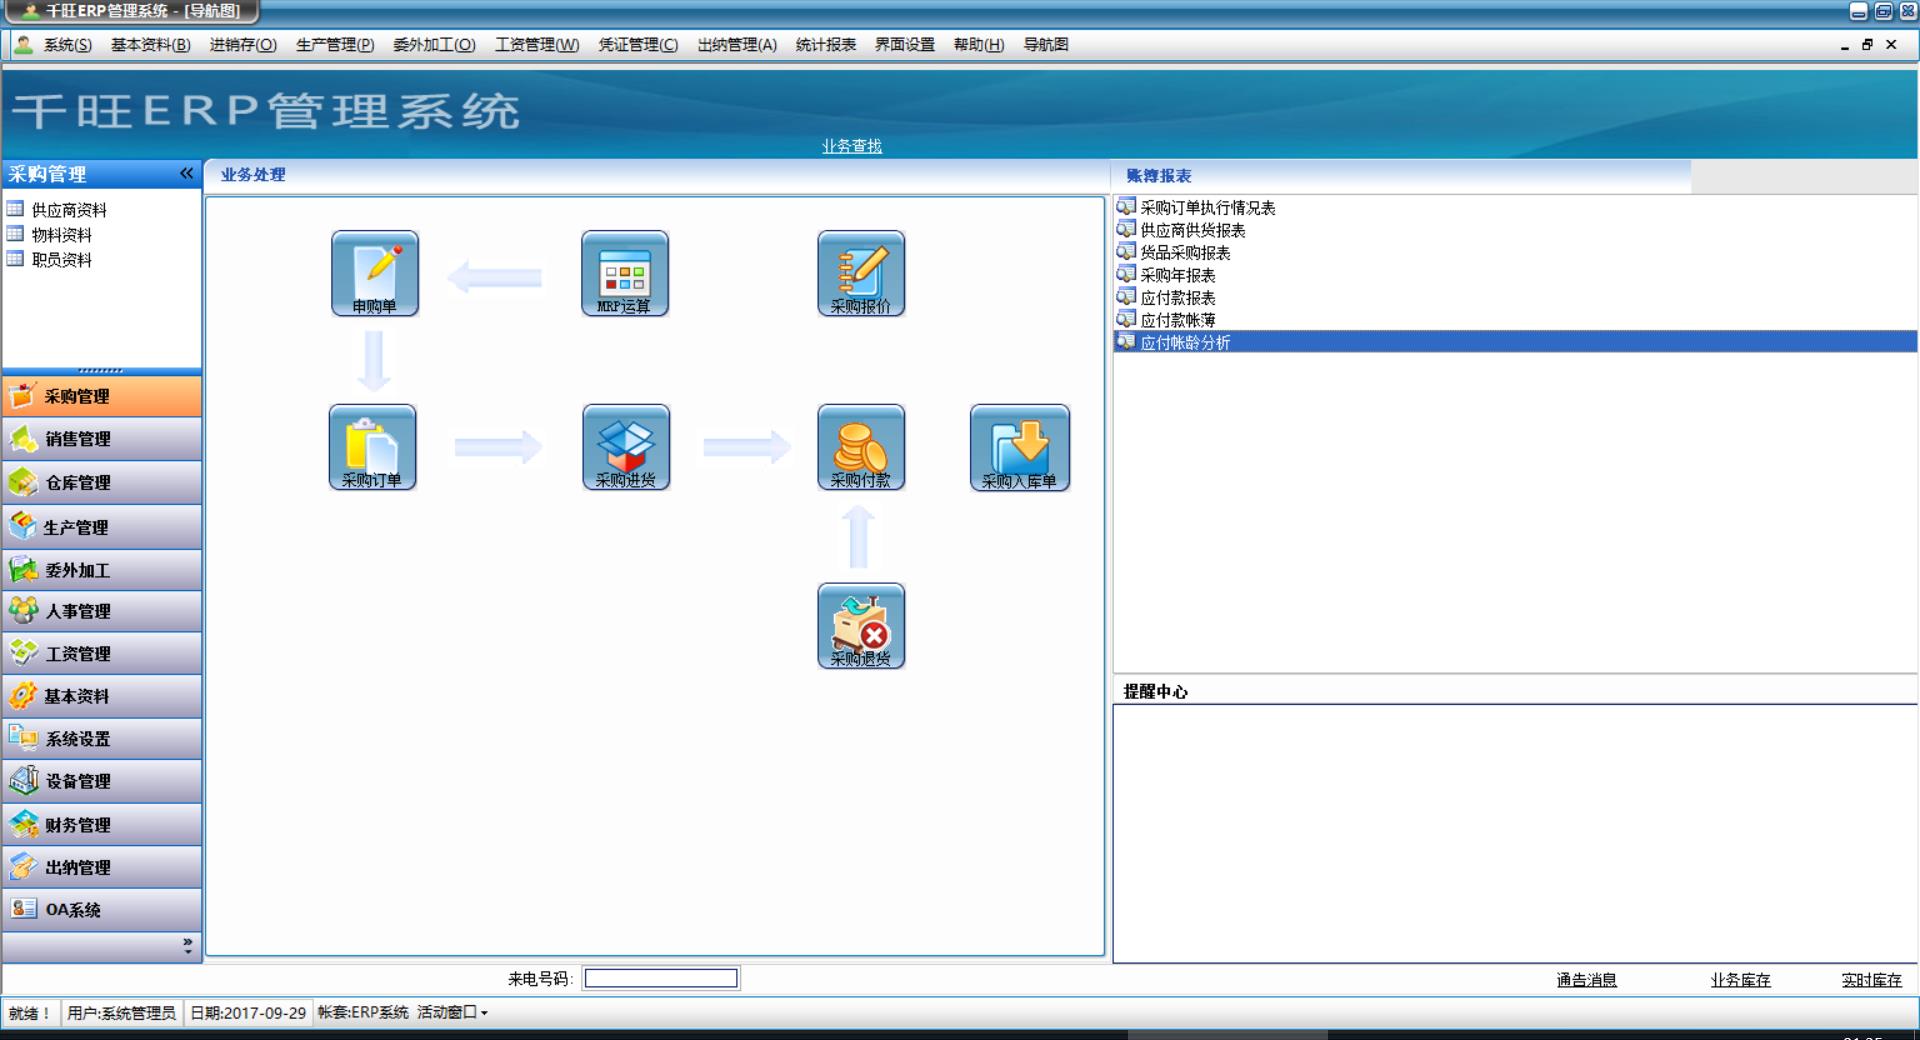Open the 人事管理 sidebar module
Screen dimensions: 1920x1040
point(102,611)
